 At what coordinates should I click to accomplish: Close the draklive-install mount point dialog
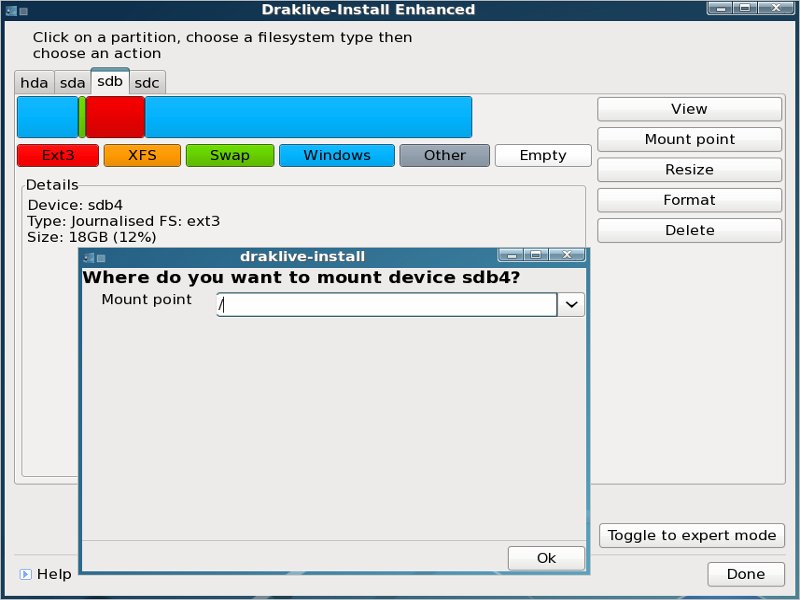pyautogui.click(x=568, y=256)
